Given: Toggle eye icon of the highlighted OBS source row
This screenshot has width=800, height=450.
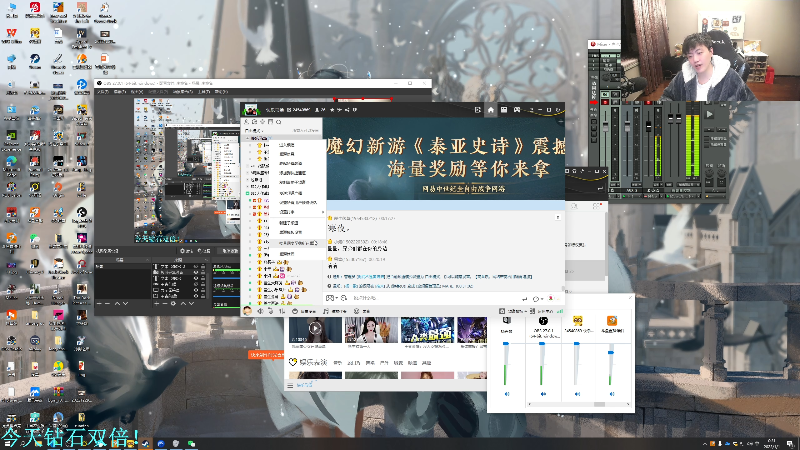Looking at the screenshot, I should tap(196, 272).
